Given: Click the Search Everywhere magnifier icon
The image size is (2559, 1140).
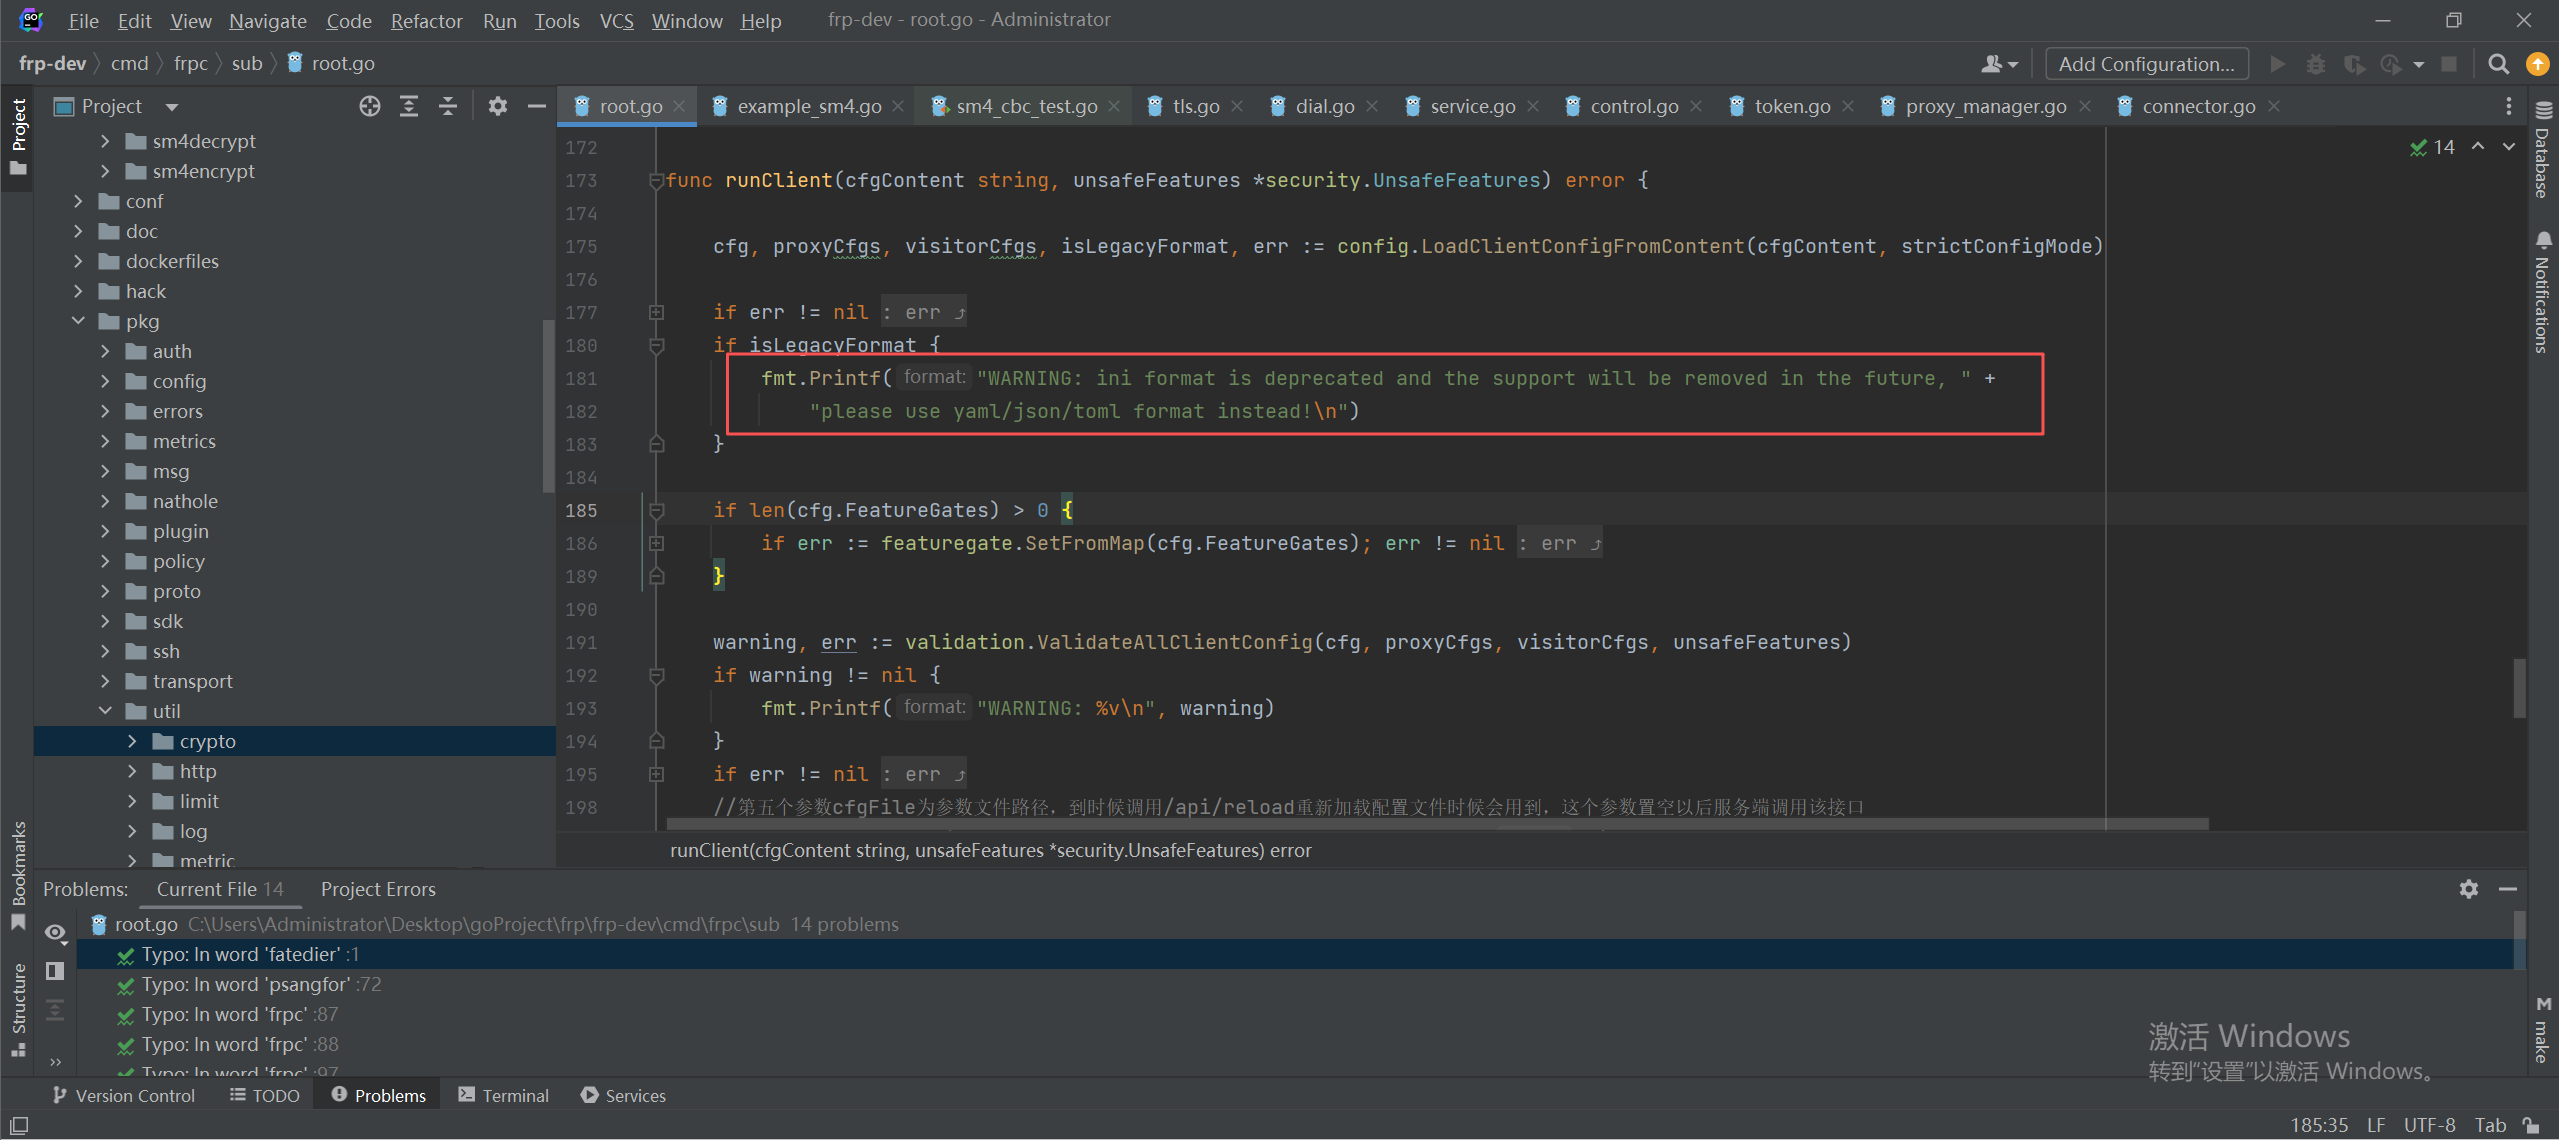Looking at the screenshot, I should pos(2498,64).
